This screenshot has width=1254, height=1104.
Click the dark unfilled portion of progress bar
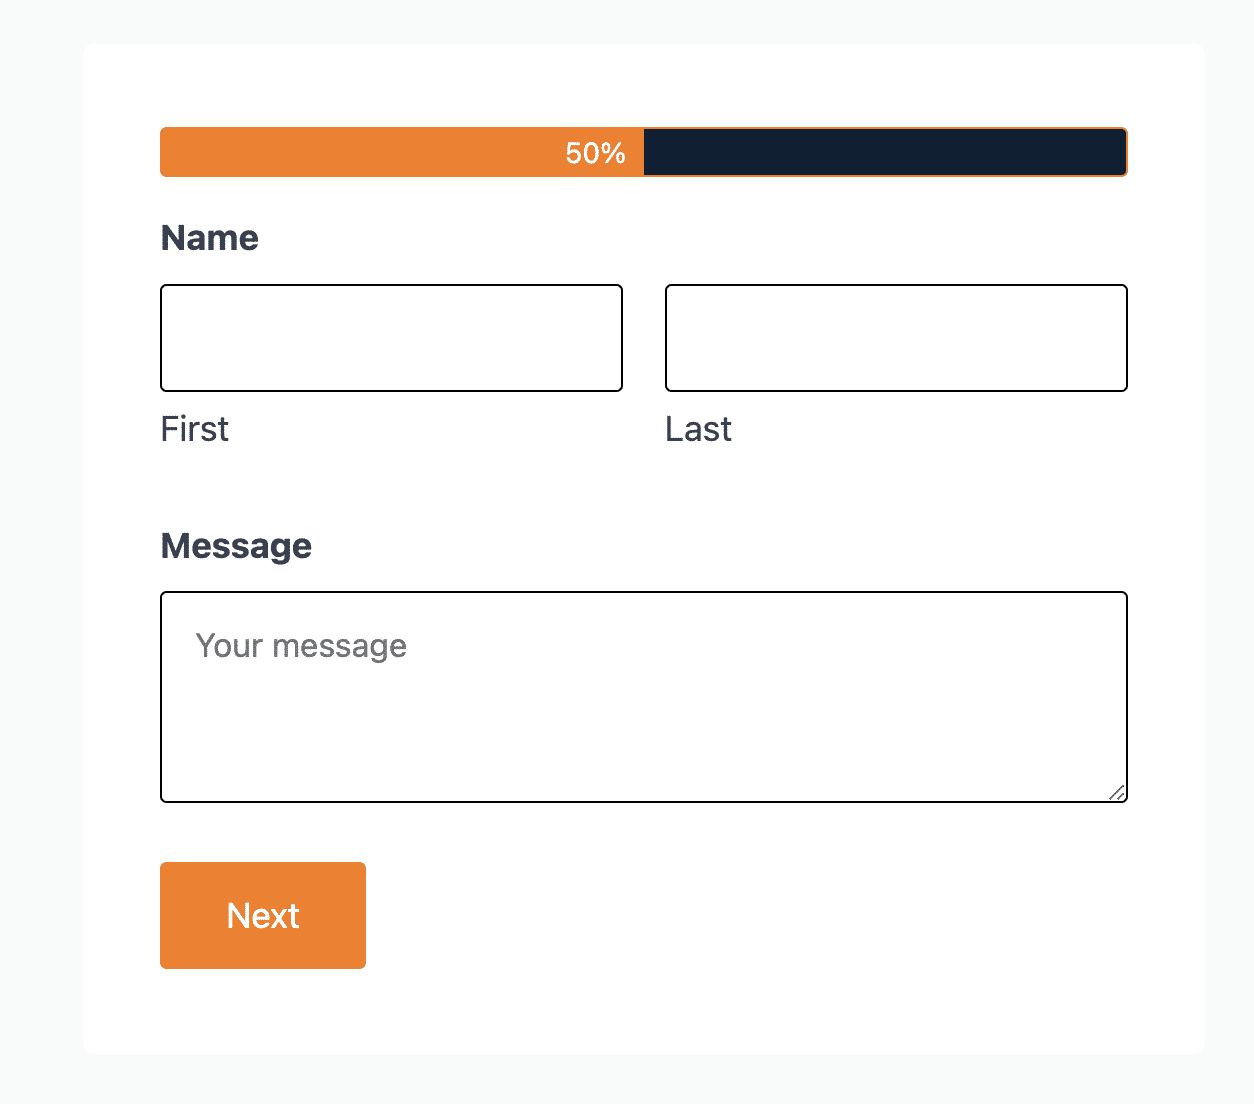click(x=885, y=152)
